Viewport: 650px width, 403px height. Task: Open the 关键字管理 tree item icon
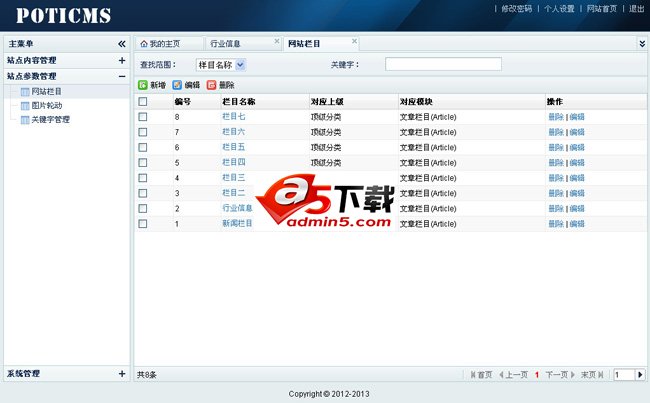tap(25, 120)
